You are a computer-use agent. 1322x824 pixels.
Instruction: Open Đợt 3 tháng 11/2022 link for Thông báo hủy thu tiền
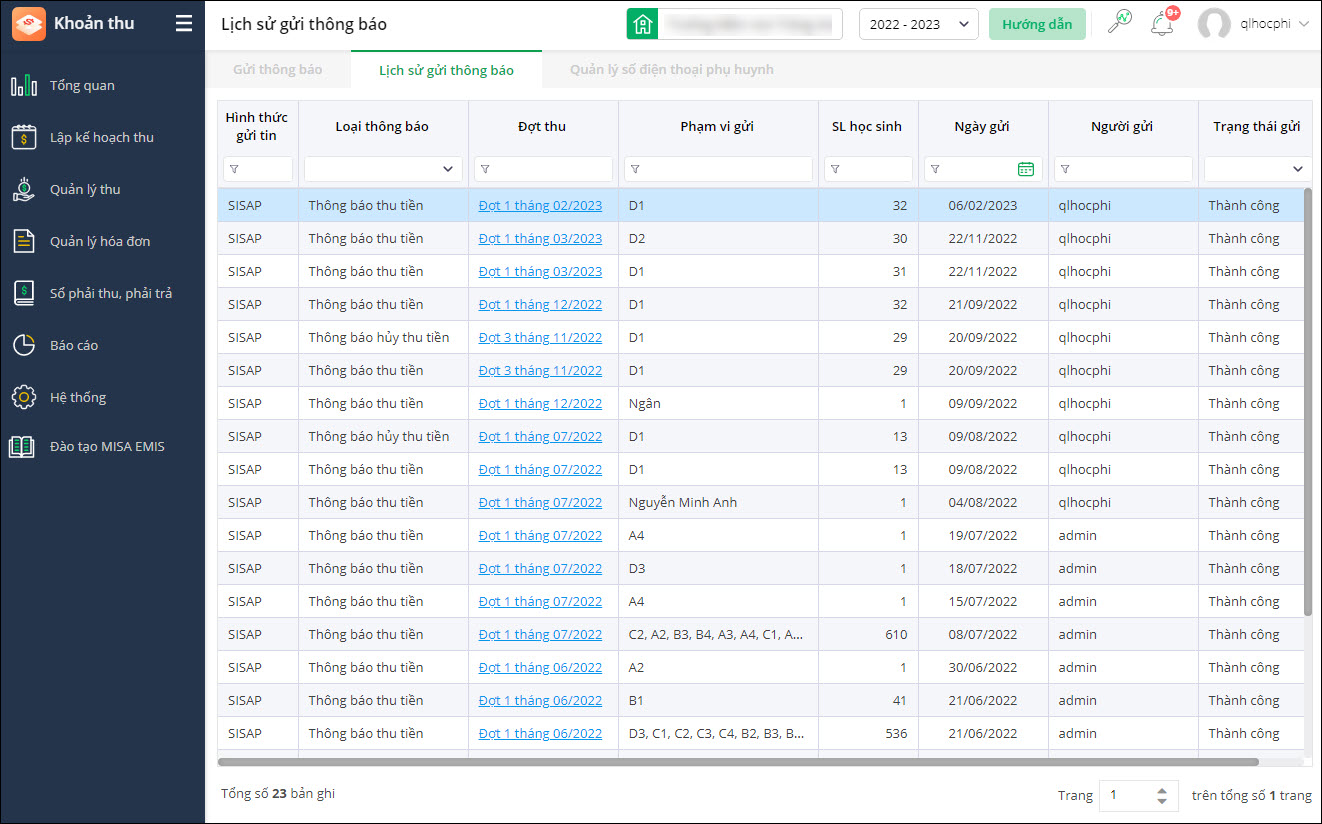tap(540, 337)
